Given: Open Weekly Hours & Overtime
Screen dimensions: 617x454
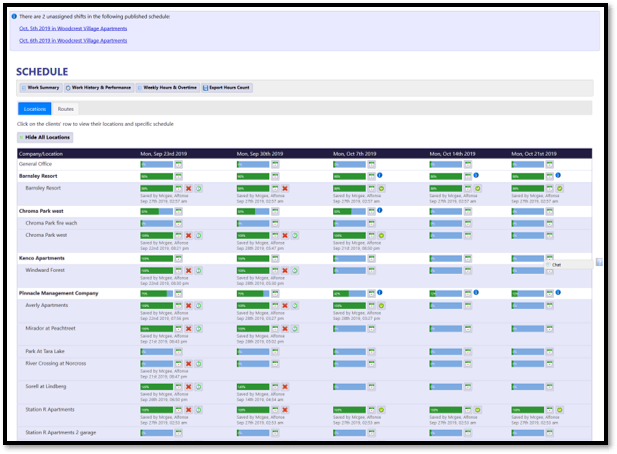Looking at the screenshot, I should coord(167,88).
